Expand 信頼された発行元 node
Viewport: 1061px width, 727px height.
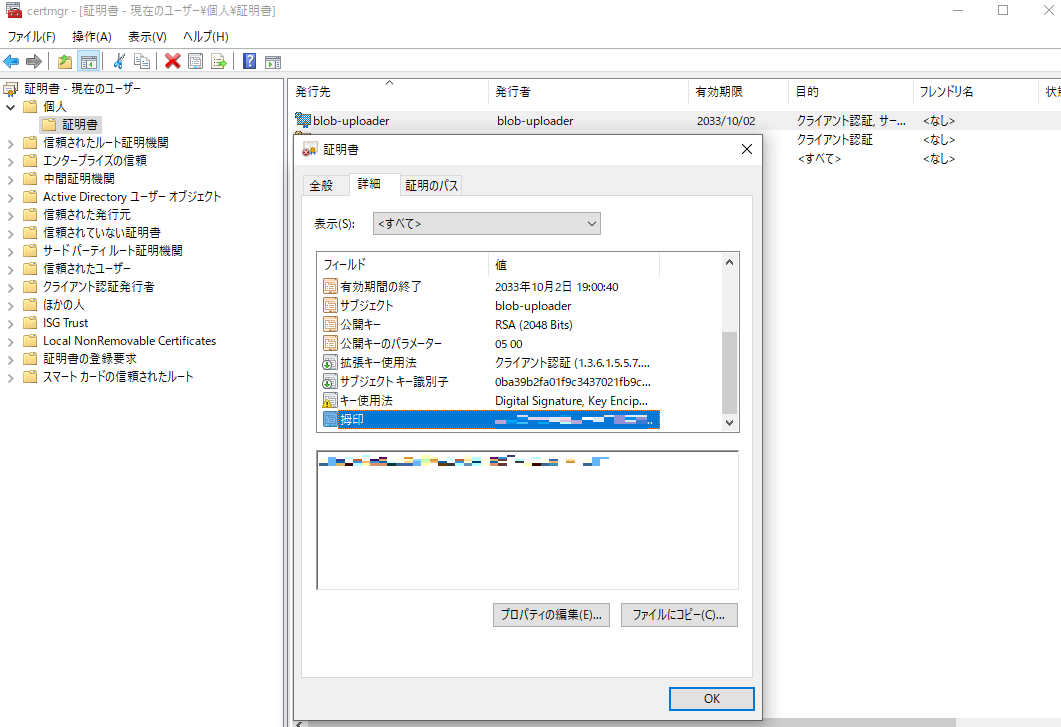coord(10,215)
